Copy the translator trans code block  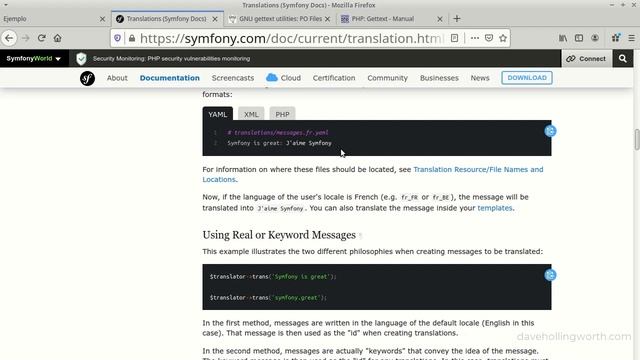[x=550, y=275]
